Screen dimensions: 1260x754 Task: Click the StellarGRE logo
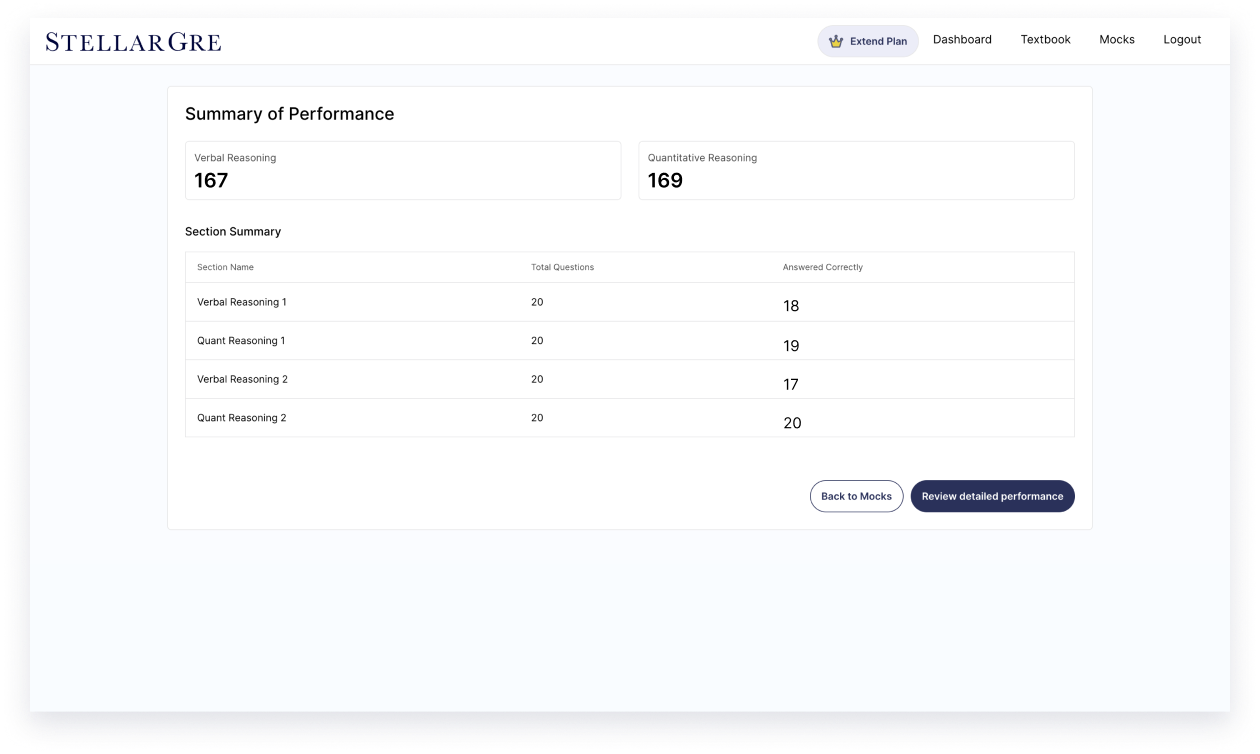click(133, 42)
